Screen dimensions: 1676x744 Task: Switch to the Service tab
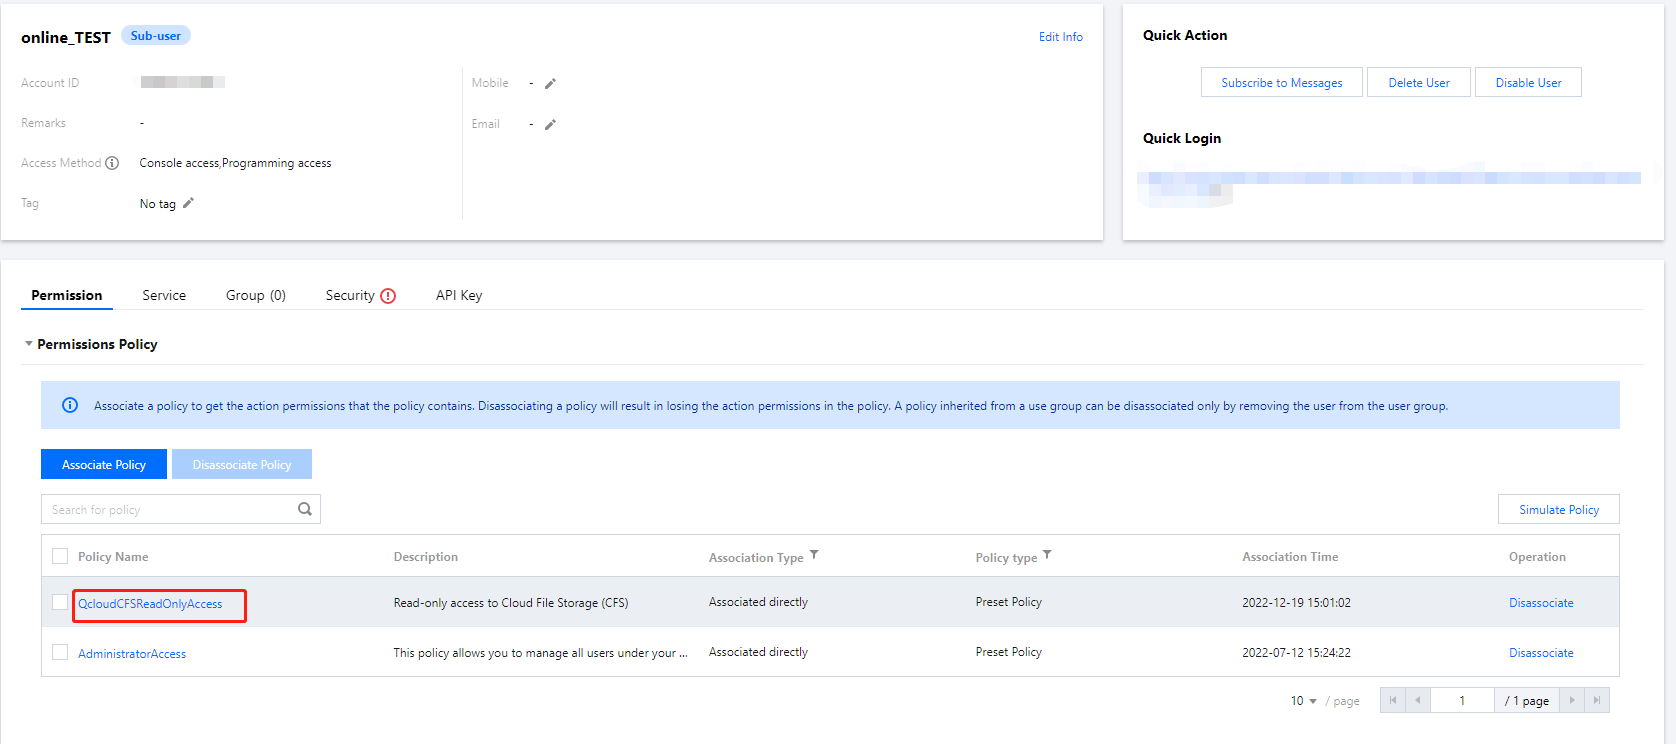coord(164,295)
